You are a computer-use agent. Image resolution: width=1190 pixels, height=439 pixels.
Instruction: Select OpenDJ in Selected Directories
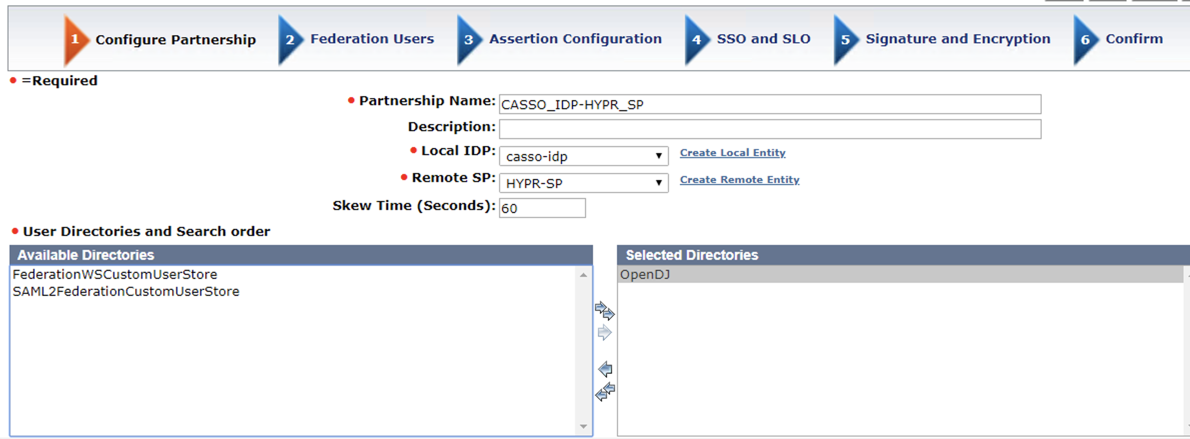(x=900, y=275)
